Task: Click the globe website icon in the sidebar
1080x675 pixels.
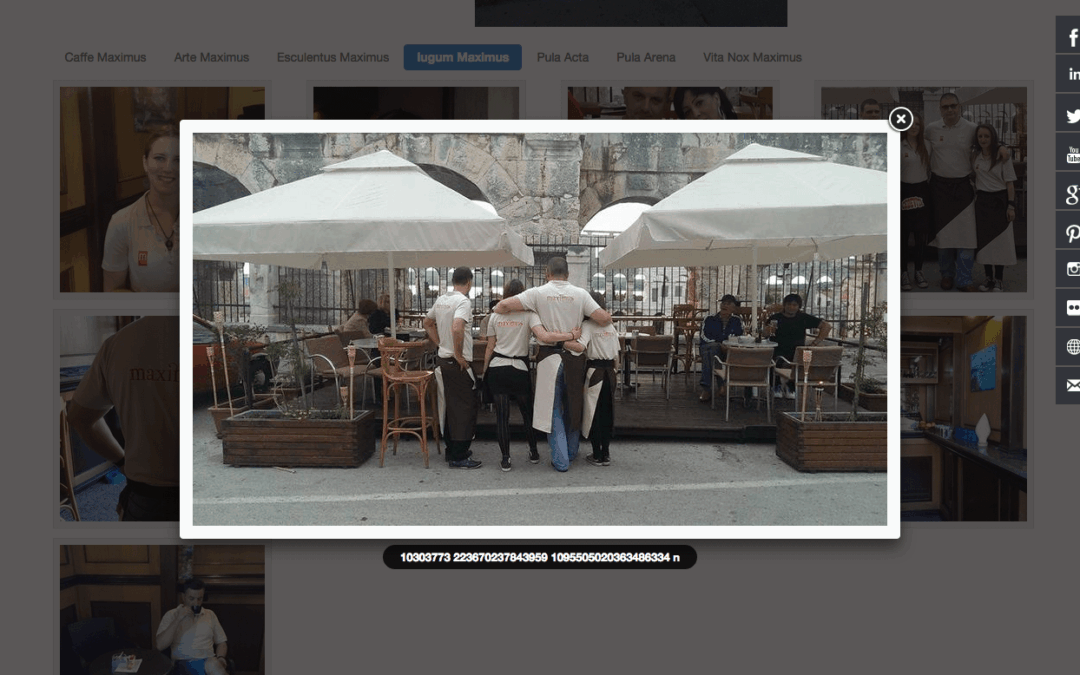Action: click(x=1068, y=347)
